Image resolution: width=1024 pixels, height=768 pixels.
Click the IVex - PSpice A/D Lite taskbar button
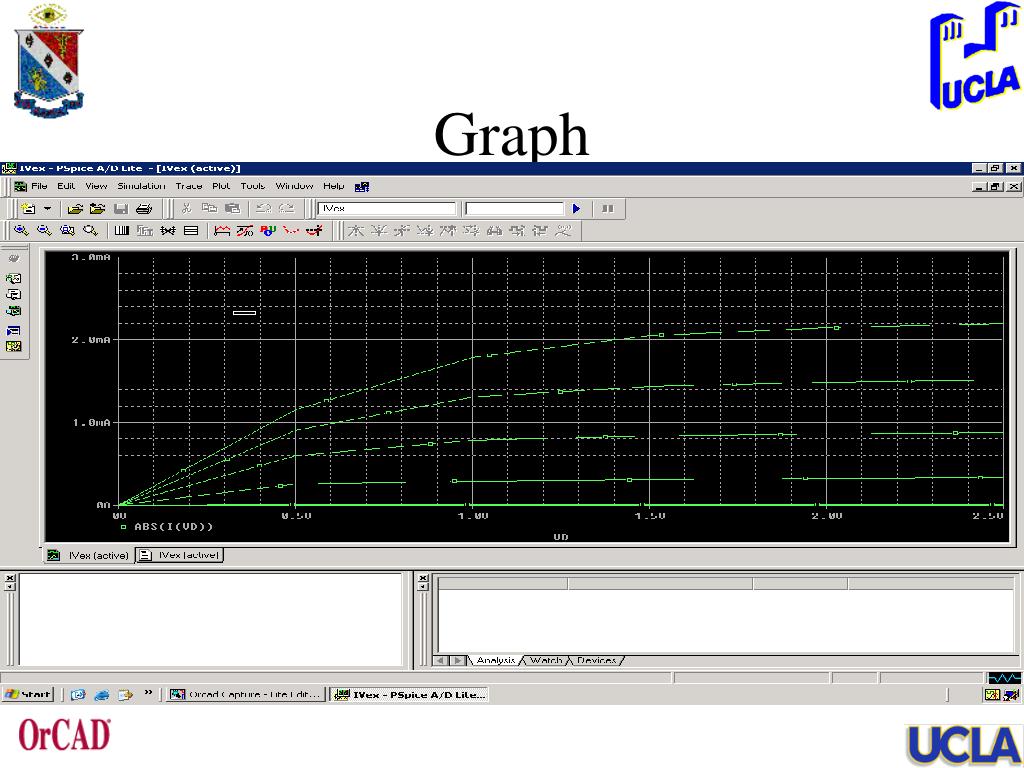(409, 694)
